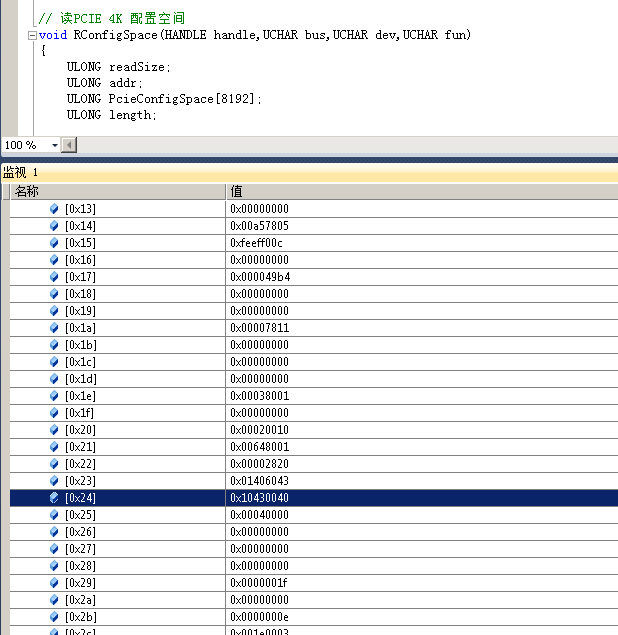The width and height of the screenshot is (618, 635).
Task: Open the 100 % zoom dropdown
Action: (55, 145)
